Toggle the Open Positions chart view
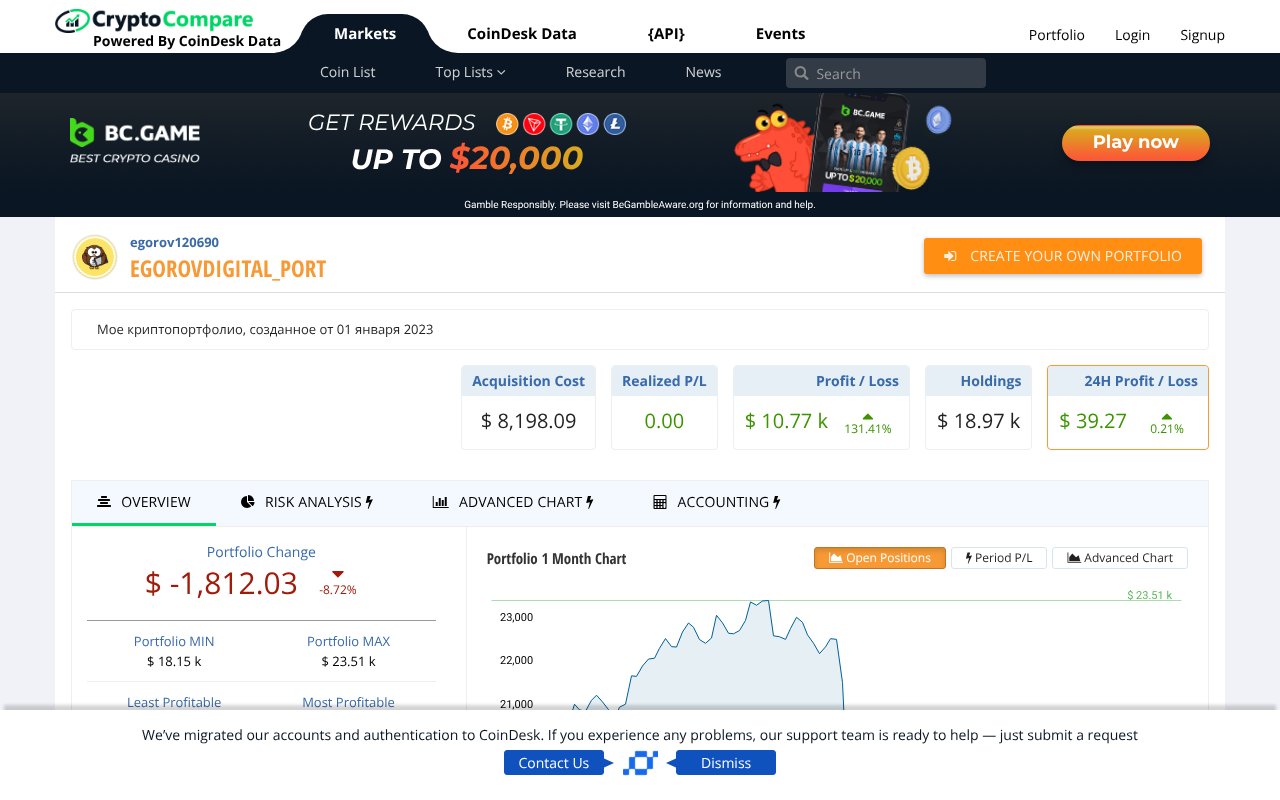1280x800 pixels. [x=879, y=558]
